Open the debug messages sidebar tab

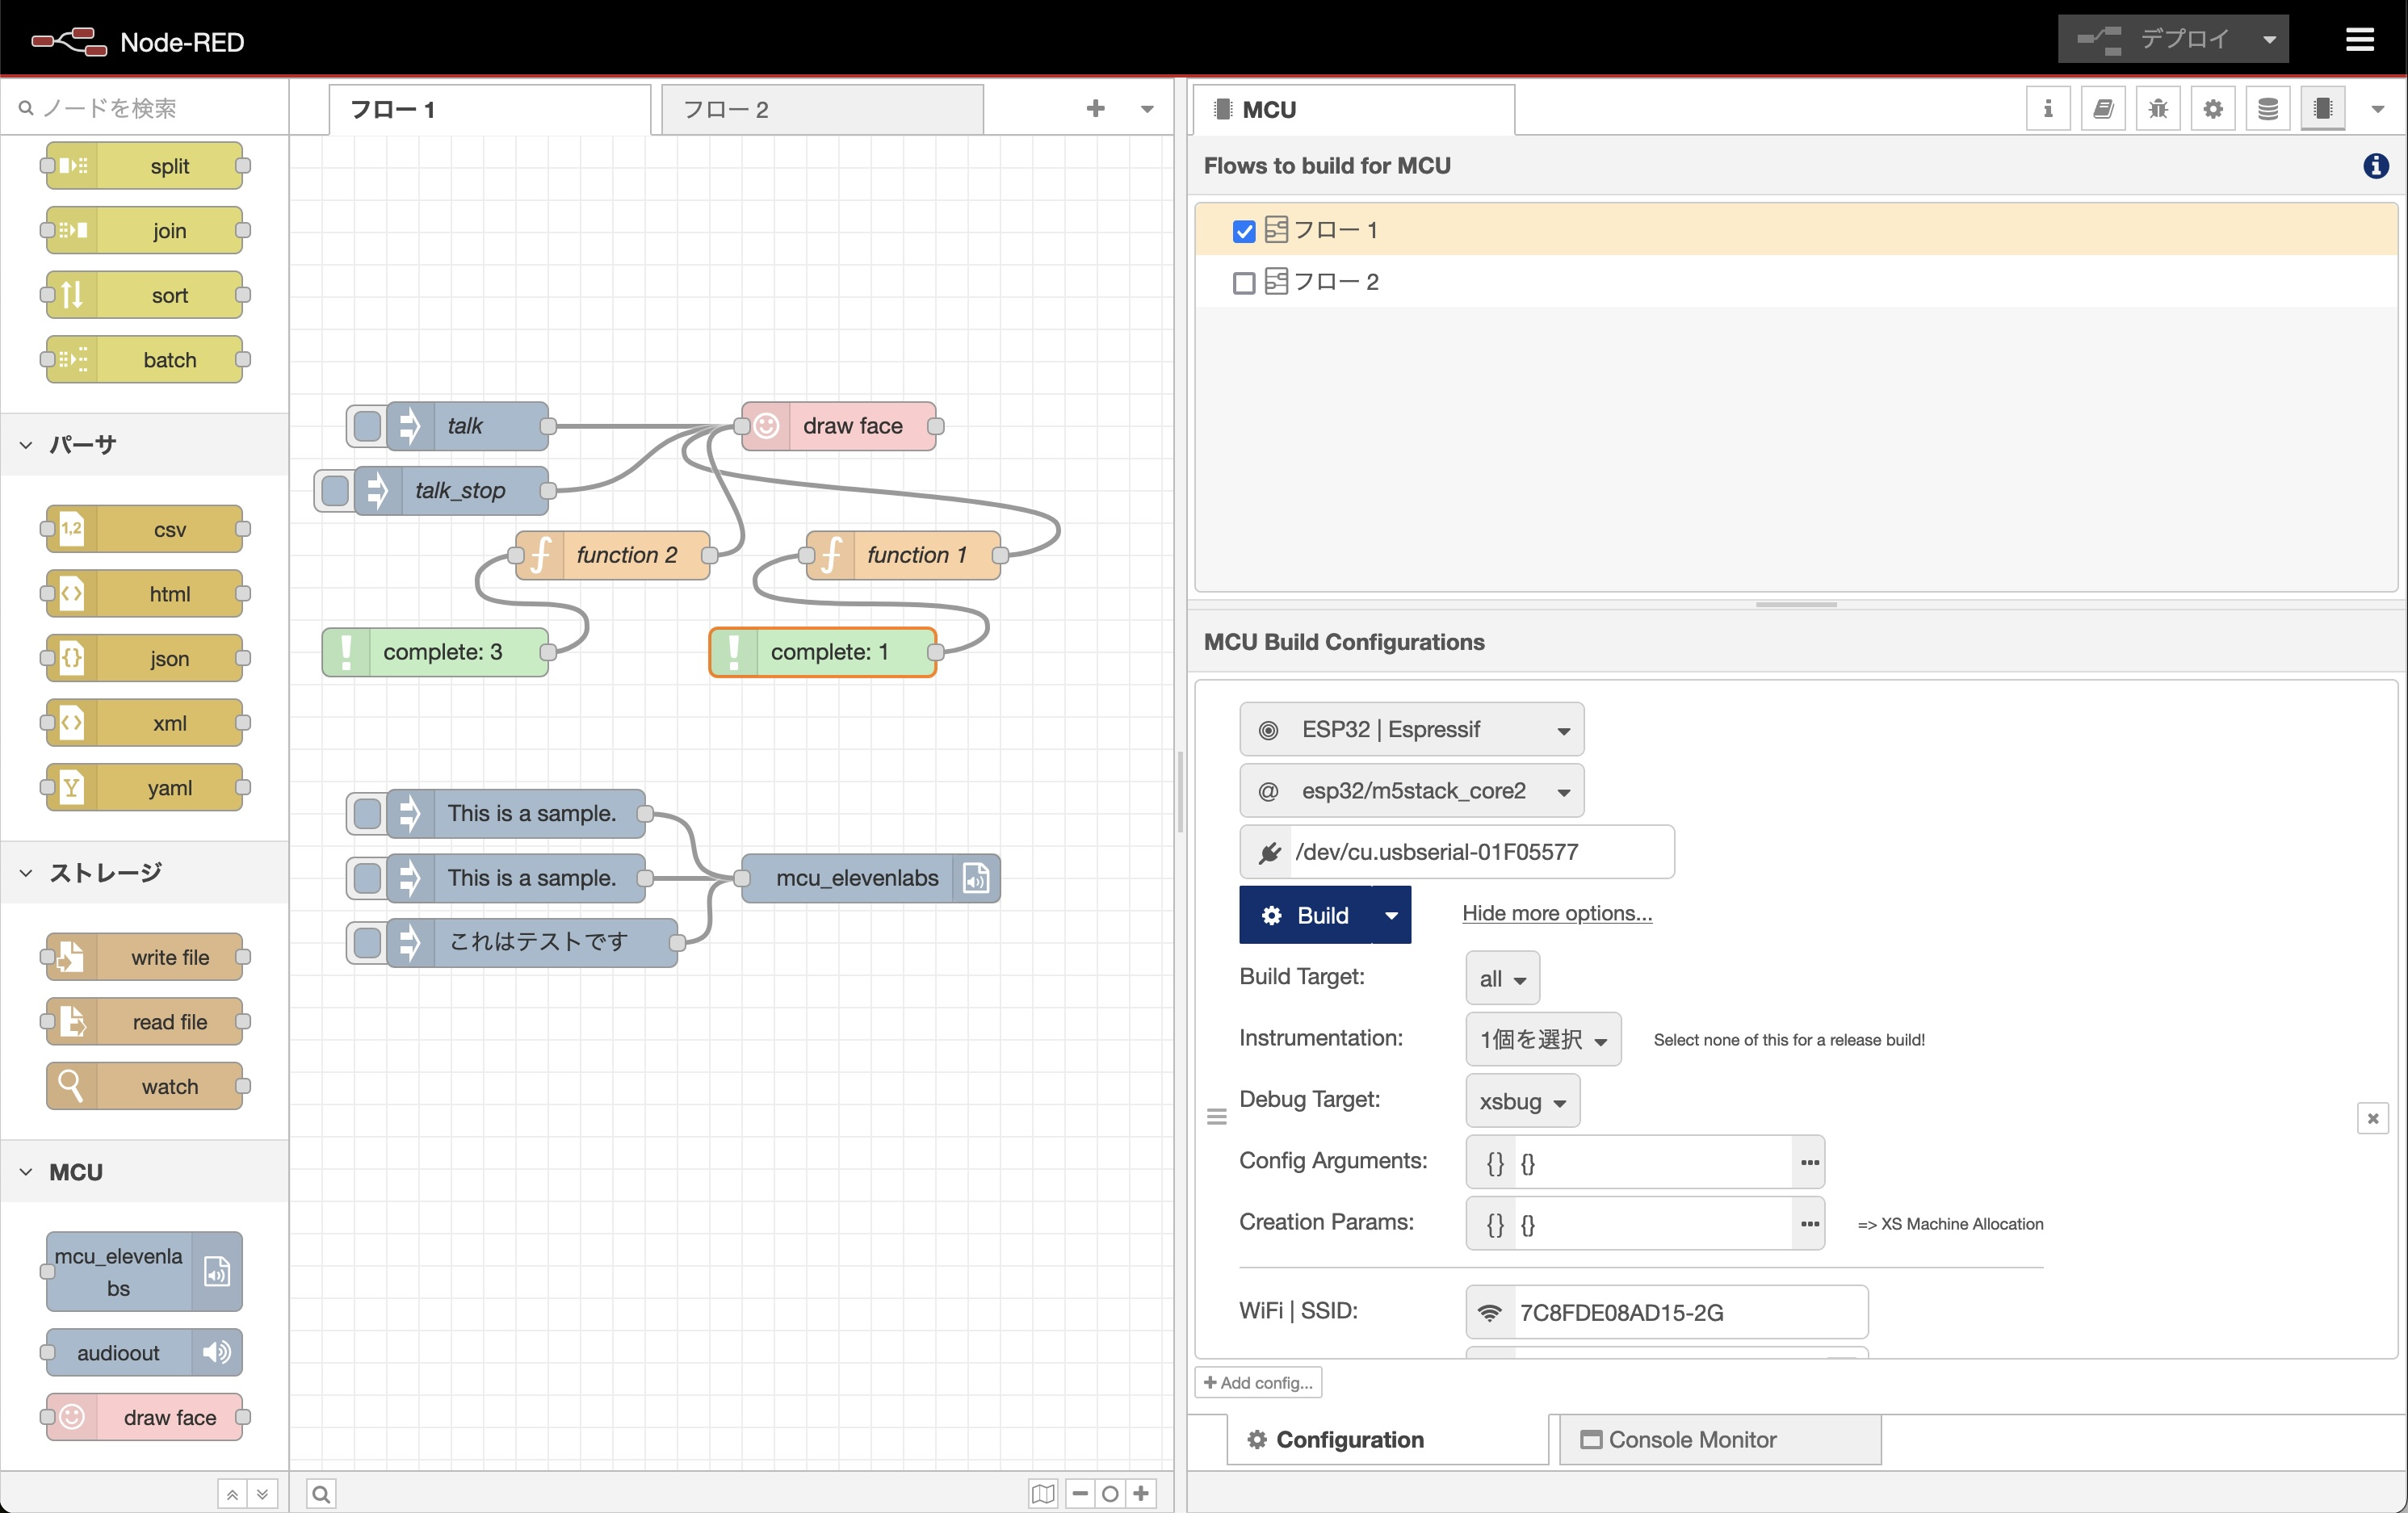2157,109
